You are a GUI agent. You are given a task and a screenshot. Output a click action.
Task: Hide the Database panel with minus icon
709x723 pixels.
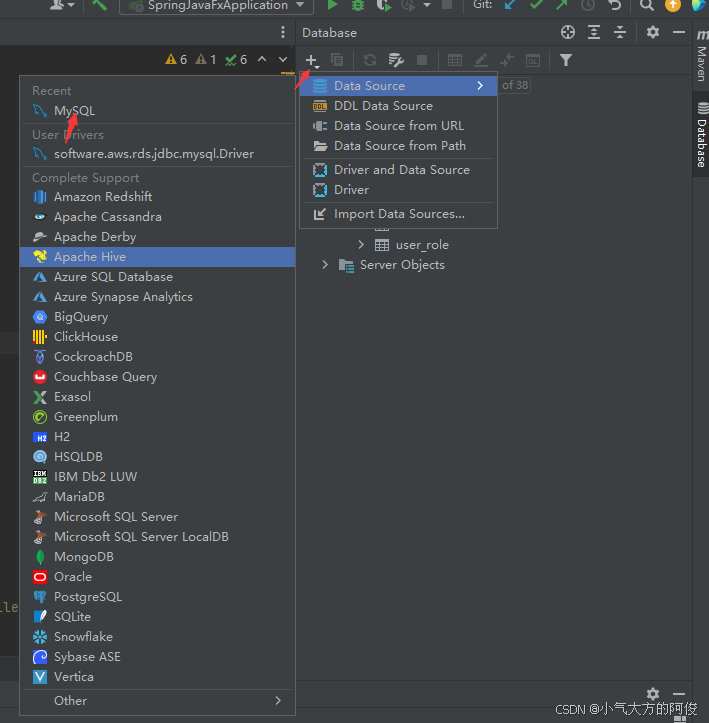679,32
